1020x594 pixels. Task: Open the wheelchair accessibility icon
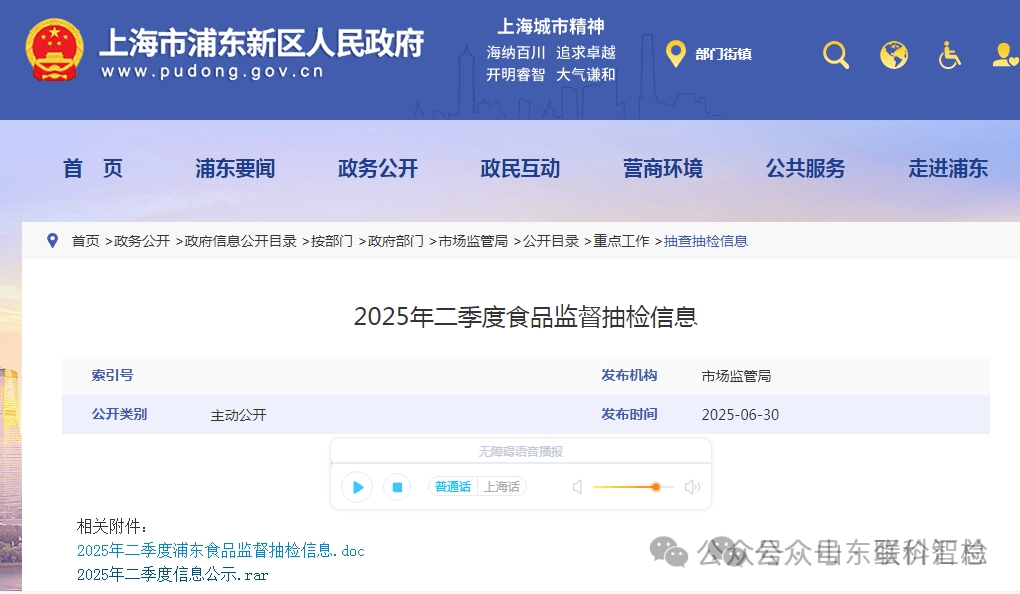coord(949,55)
